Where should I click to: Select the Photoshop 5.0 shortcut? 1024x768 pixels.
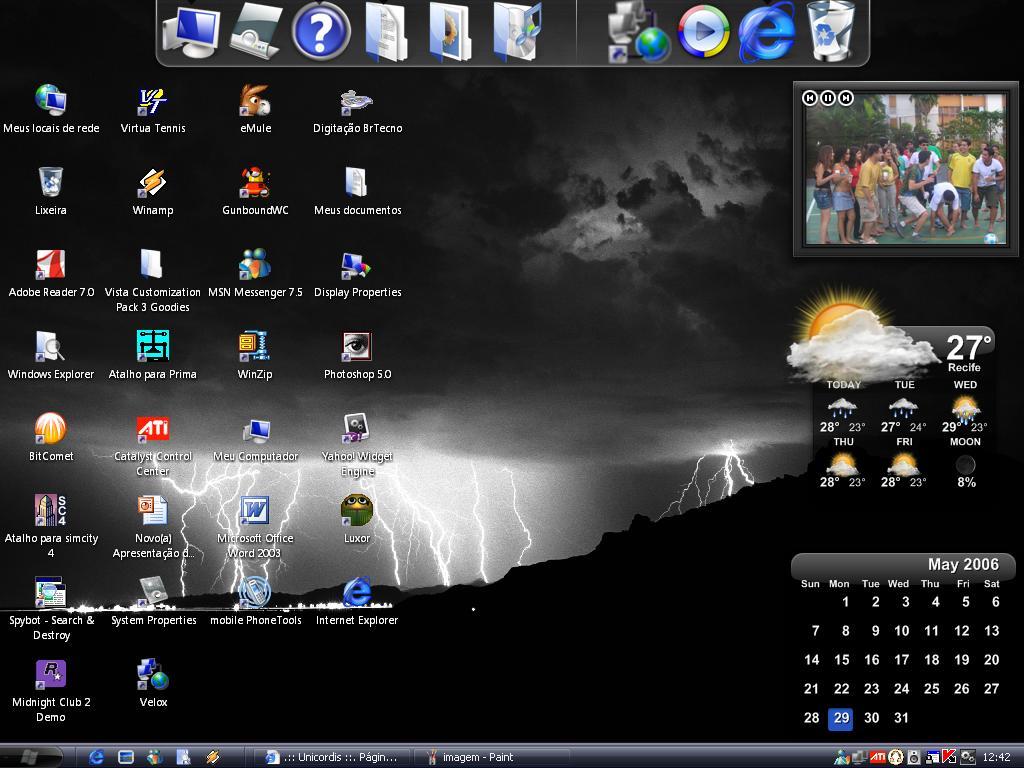click(357, 356)
